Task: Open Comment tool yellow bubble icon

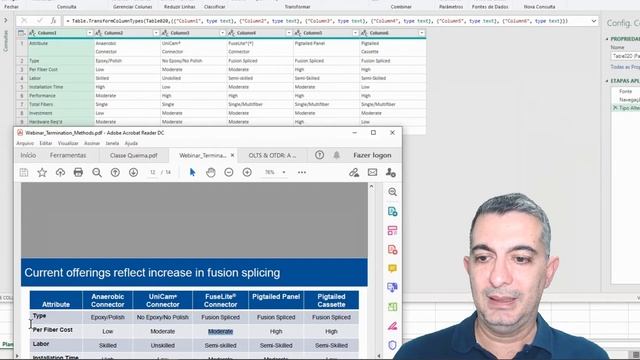Action: click(x=392, y=269)
